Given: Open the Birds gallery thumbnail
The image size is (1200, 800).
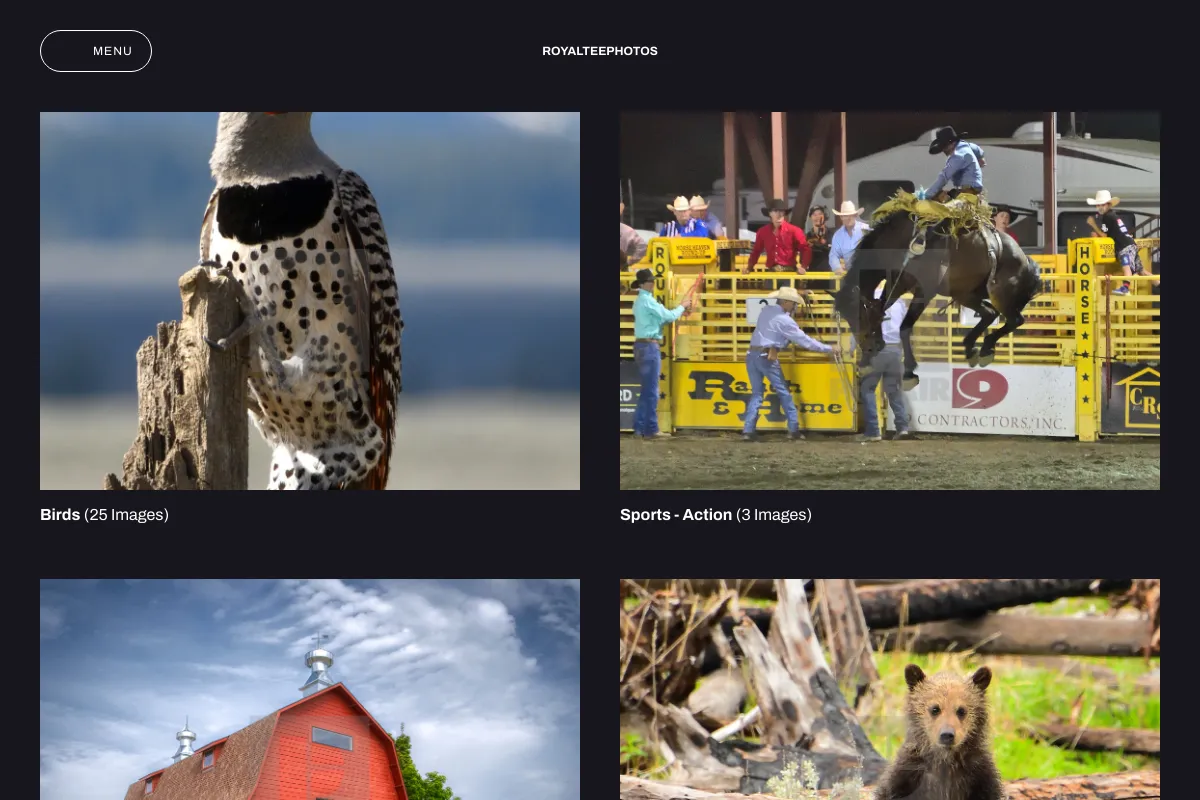Looking at the screenshot, I should [310, 301].
